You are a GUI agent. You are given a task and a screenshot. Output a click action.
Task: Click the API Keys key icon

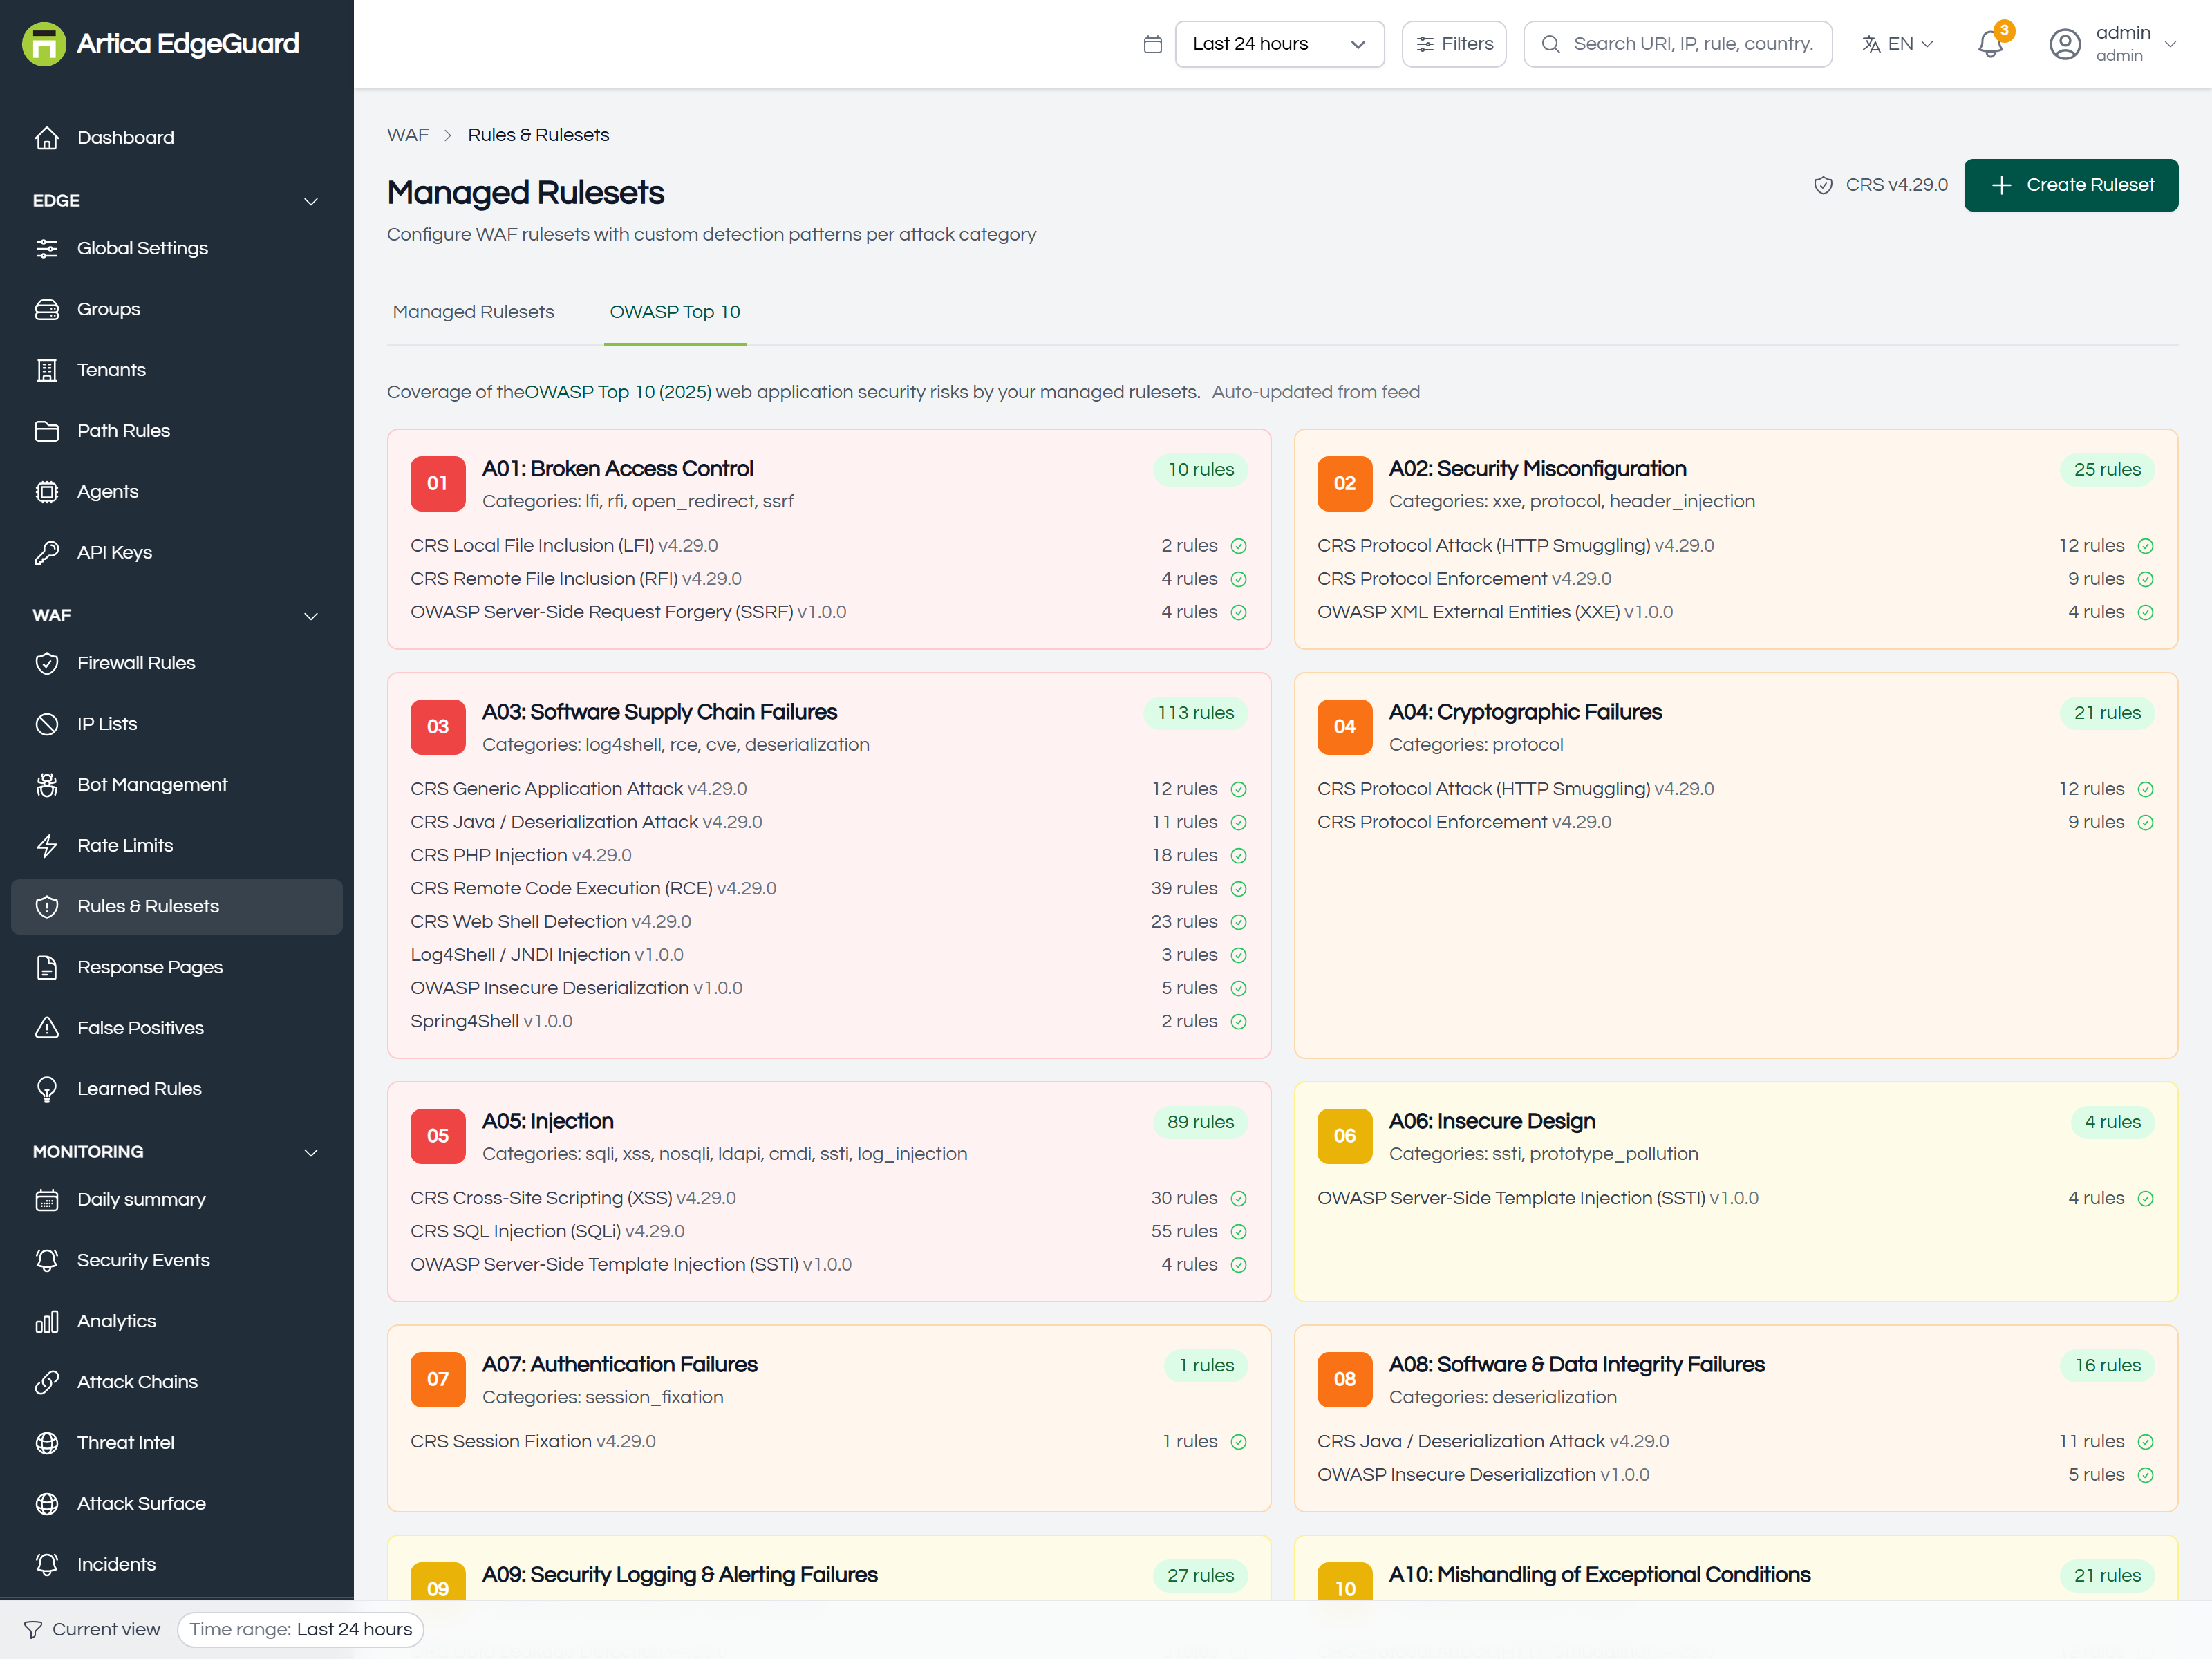(47, 553)
